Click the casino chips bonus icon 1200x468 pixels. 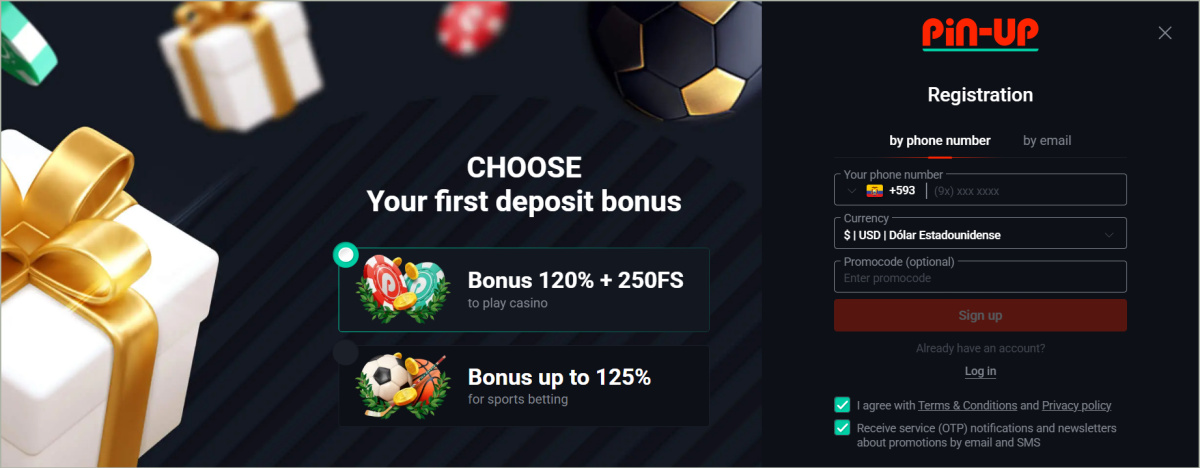[405, 289]
